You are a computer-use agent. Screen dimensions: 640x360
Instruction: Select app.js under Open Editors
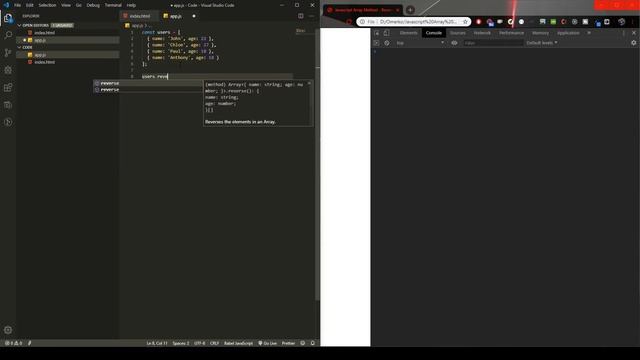67,40
